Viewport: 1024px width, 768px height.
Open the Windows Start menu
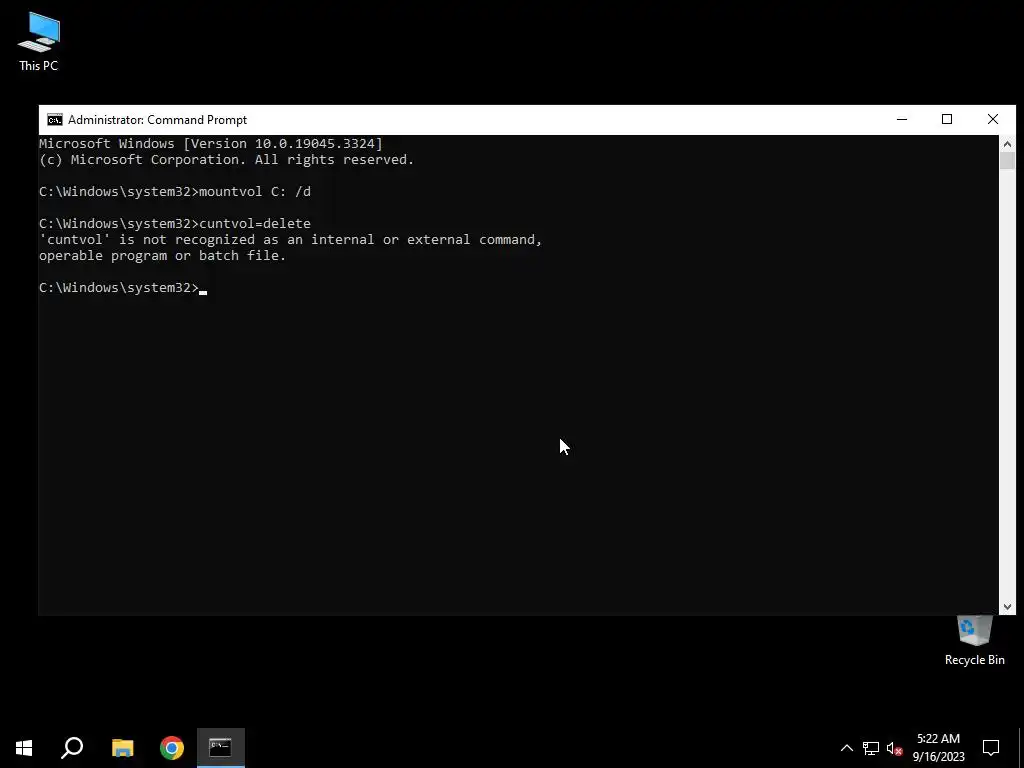pos(24,748)
